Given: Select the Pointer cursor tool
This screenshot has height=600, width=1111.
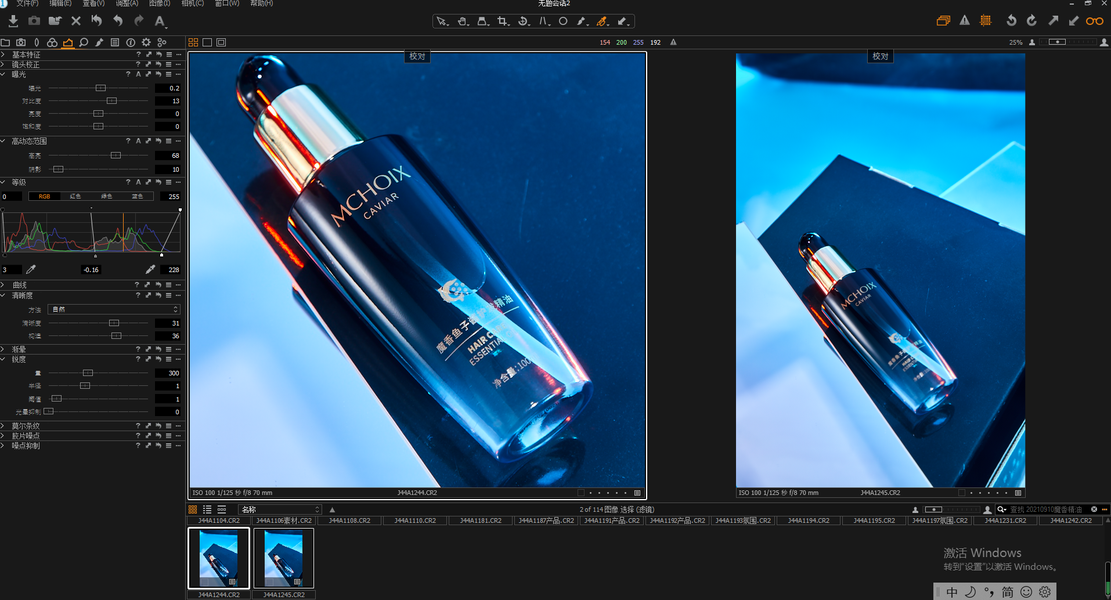Looking at the screenshot, I should click(442, 21).
